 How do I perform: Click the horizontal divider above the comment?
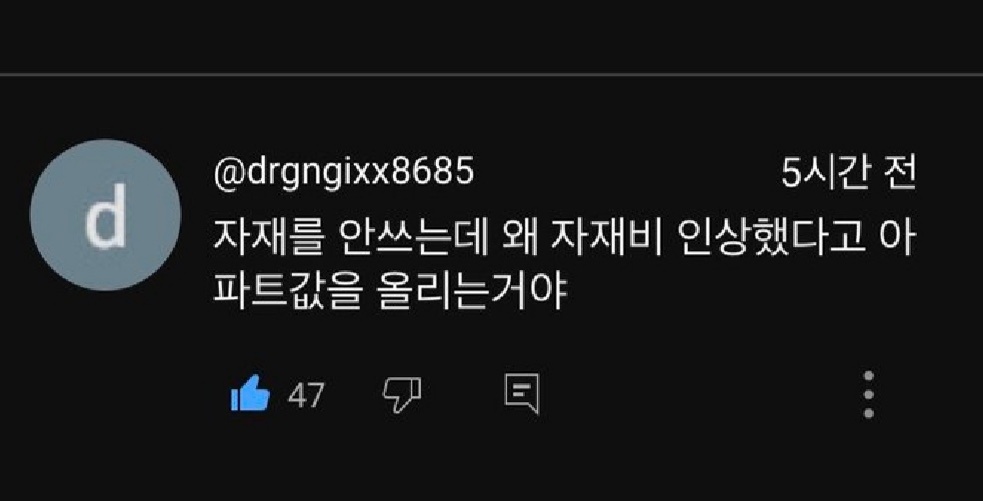[x=492, y=74]
